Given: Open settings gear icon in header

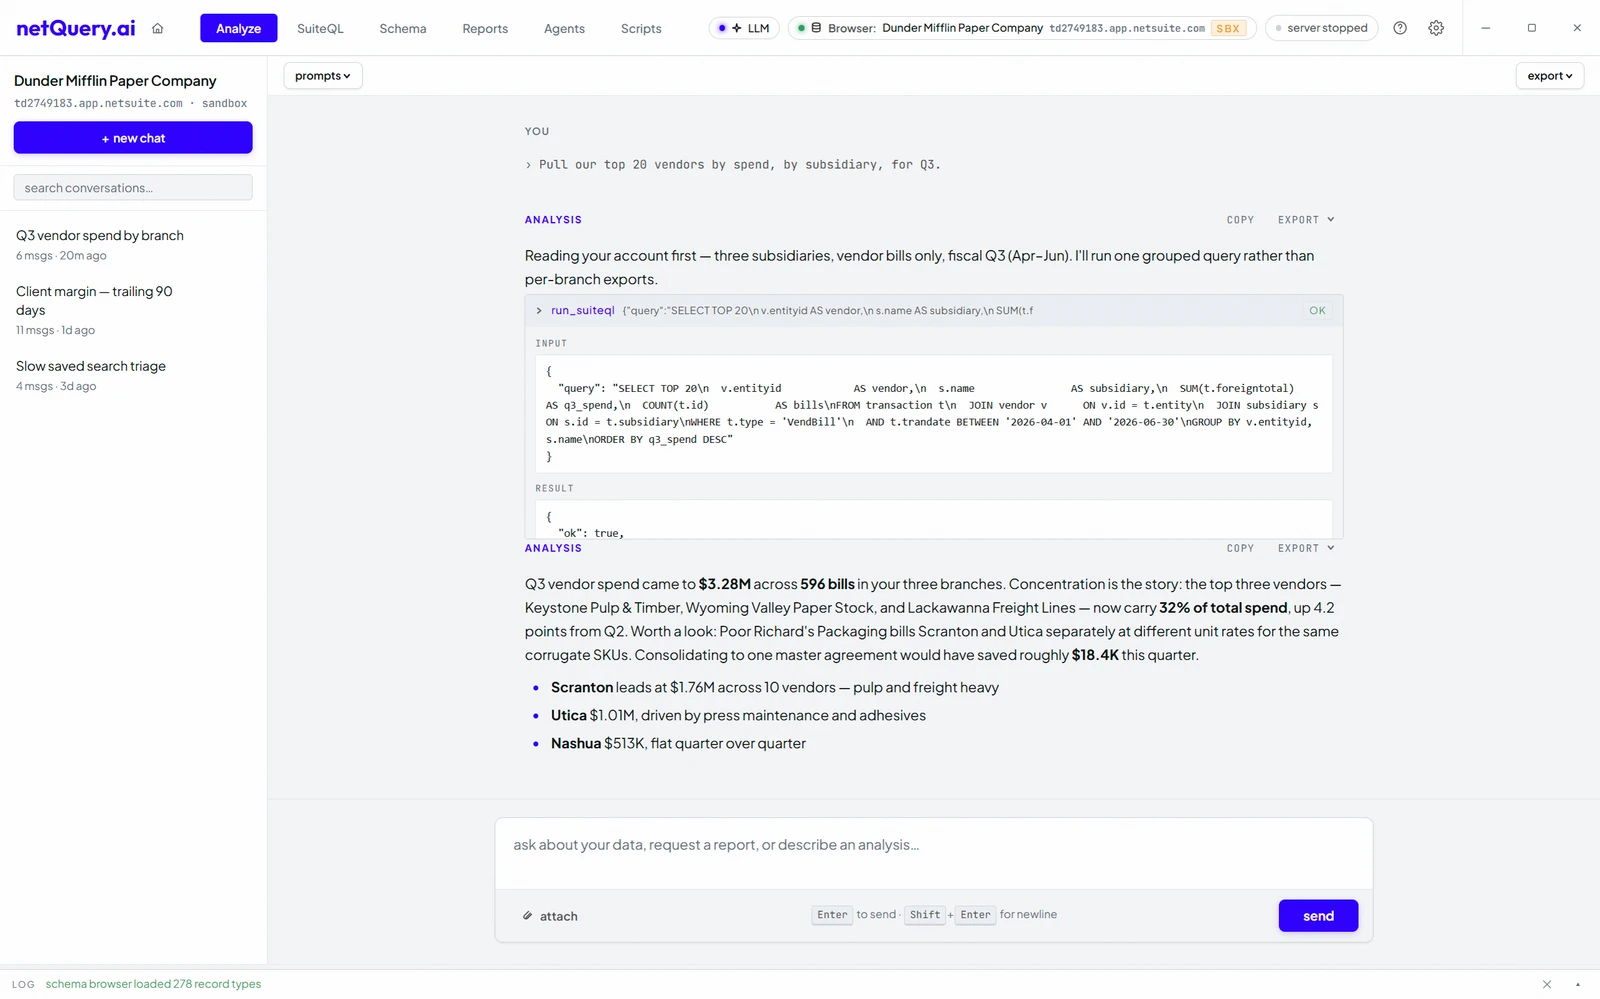Looking at the screenshot, I should [x=1436, y=28].
